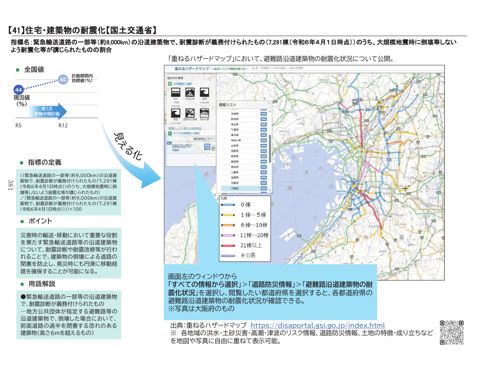480x371 pixels.
Task: Click the QR code image
Action: pyautogui.click(x=452, y=332)
